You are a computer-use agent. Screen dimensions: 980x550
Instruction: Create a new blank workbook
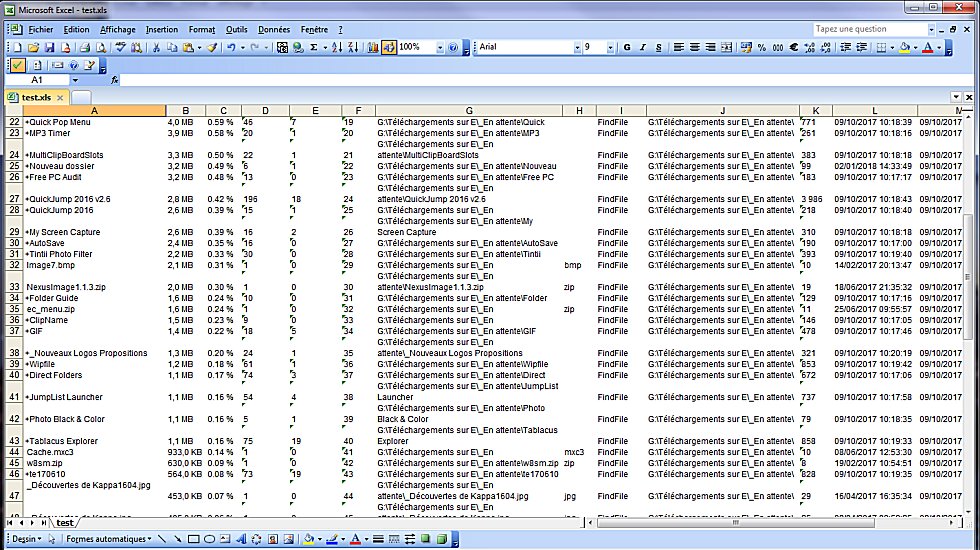click(18, 48)
